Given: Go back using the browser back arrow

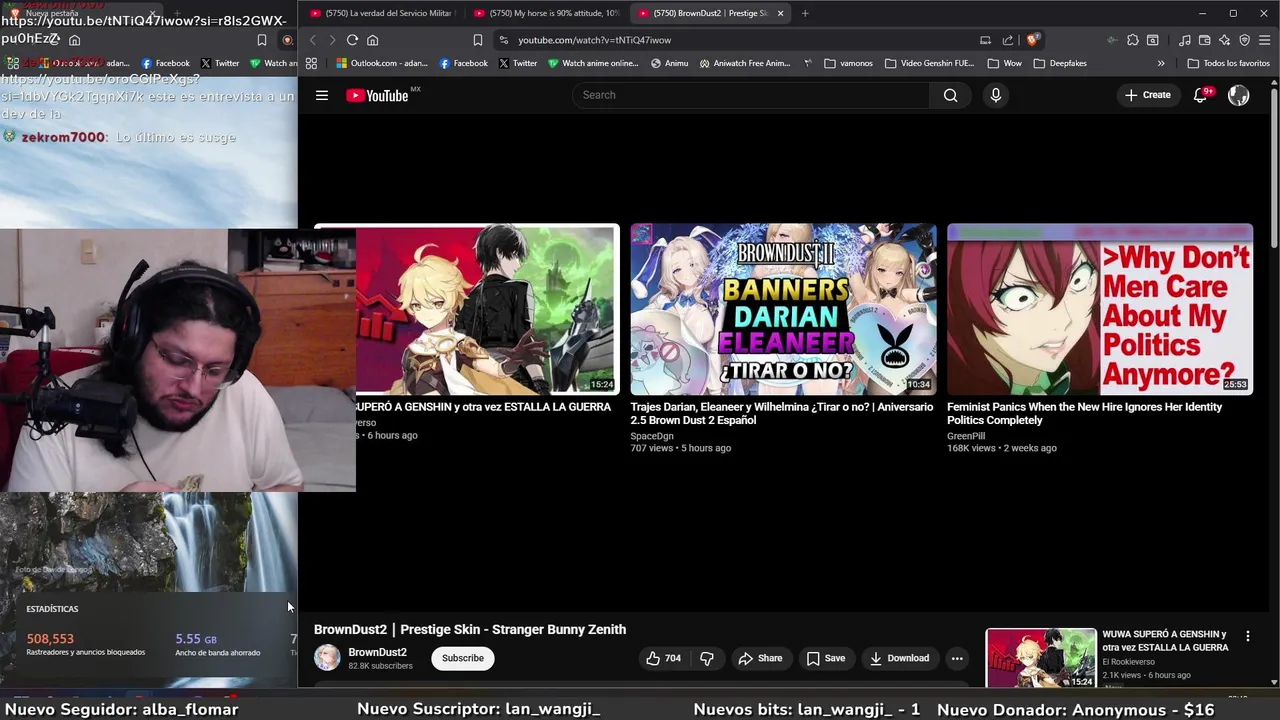Looking at the screenshot, I should pyautogui.click(x=312, y=40).
